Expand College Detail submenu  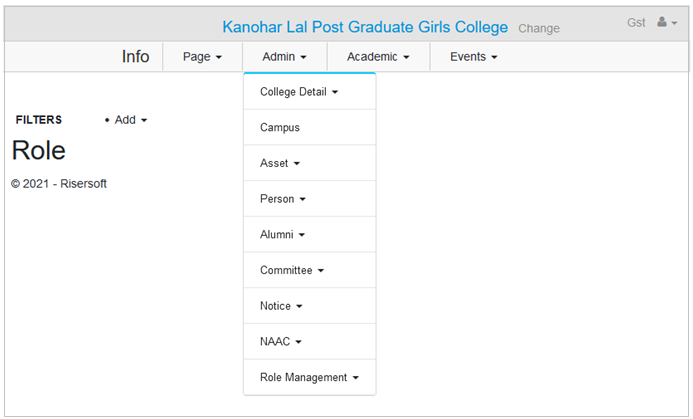(309, 92)
